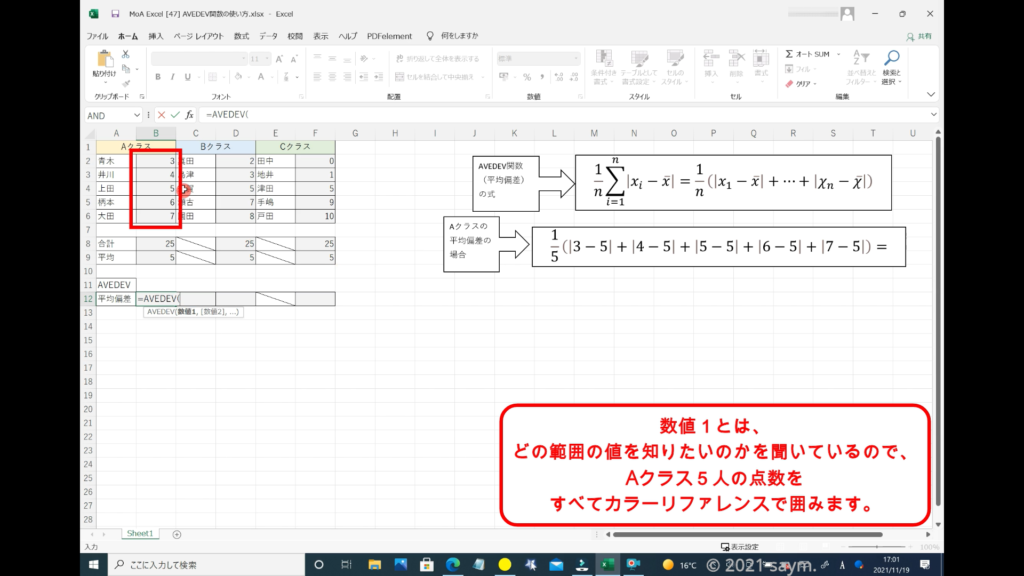The width and height of the screenshot is (1024, 576).
Task: Click the Paste clipboard icon
Action: click(104, 59)
